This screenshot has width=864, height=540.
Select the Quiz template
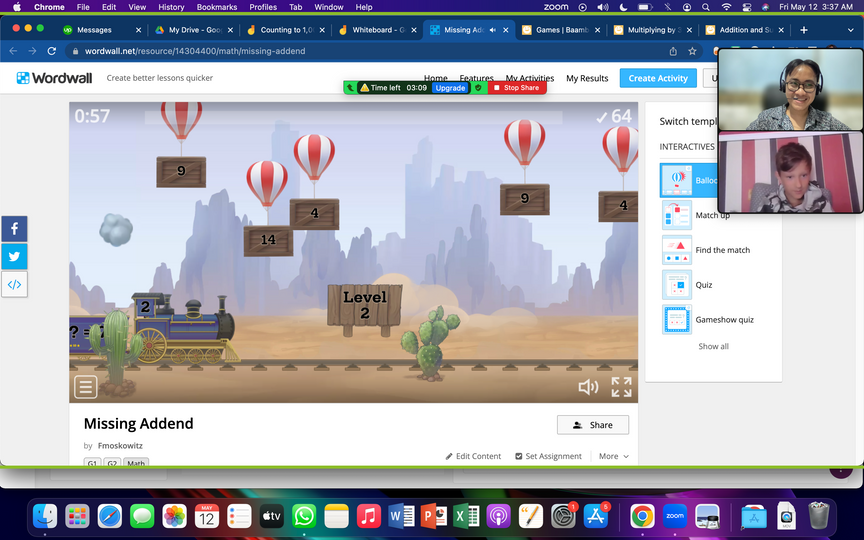click(704, 285)
